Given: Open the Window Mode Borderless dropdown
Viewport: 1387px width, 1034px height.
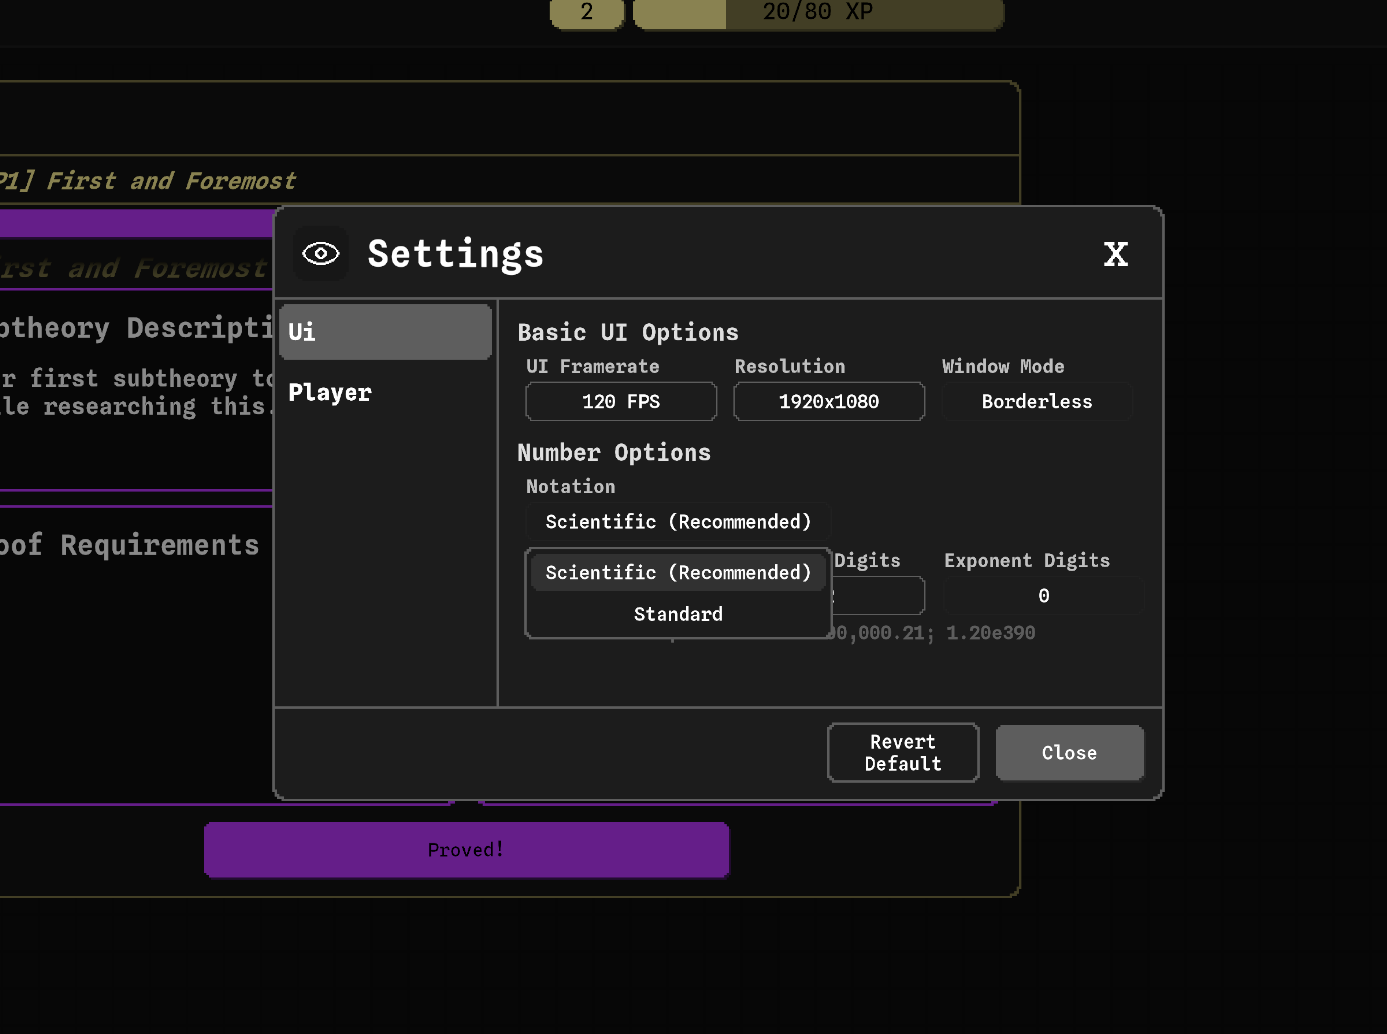Looking at the screenshot, I should [x=1037, y=402].
